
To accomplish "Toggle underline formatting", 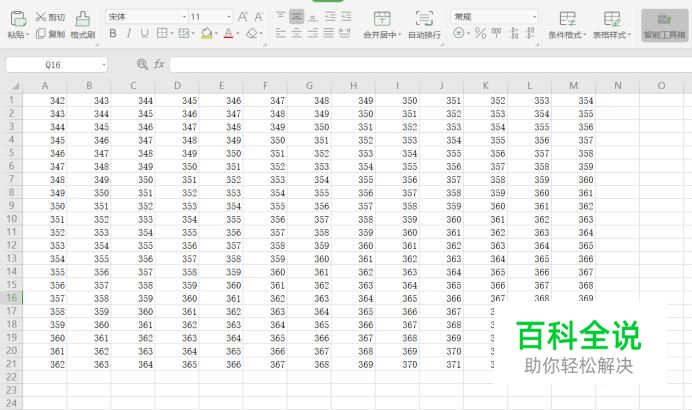I will click(x=144, y=33).
